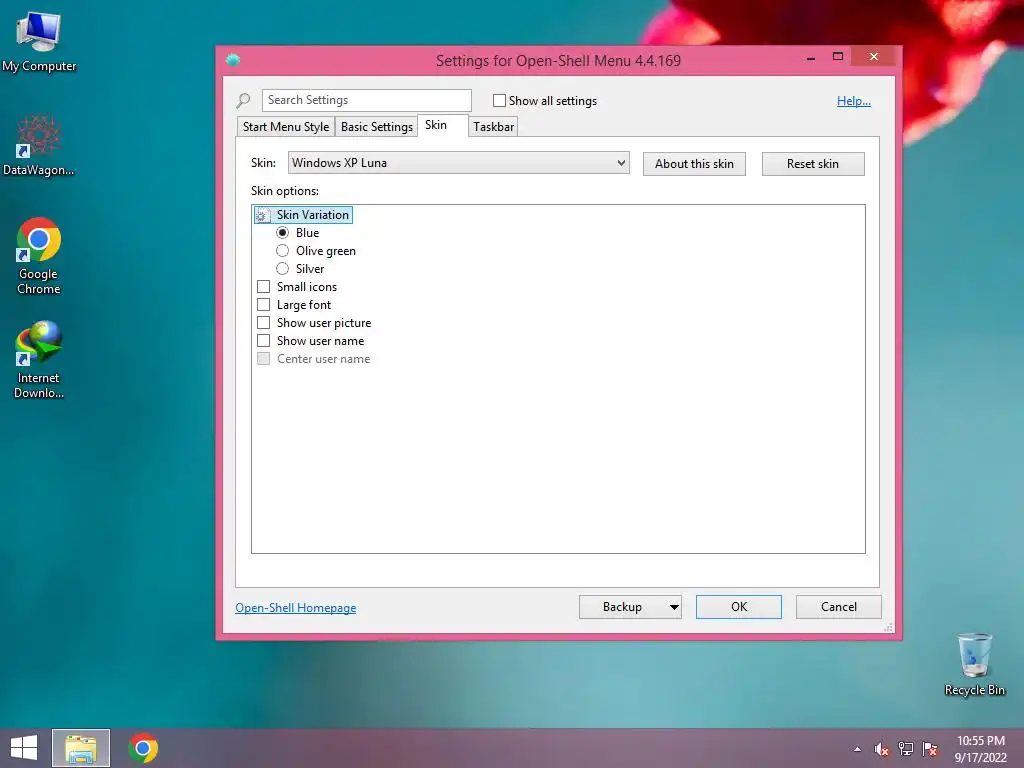
Task: Click the network tray icon
Action: [x=906, y=749]
